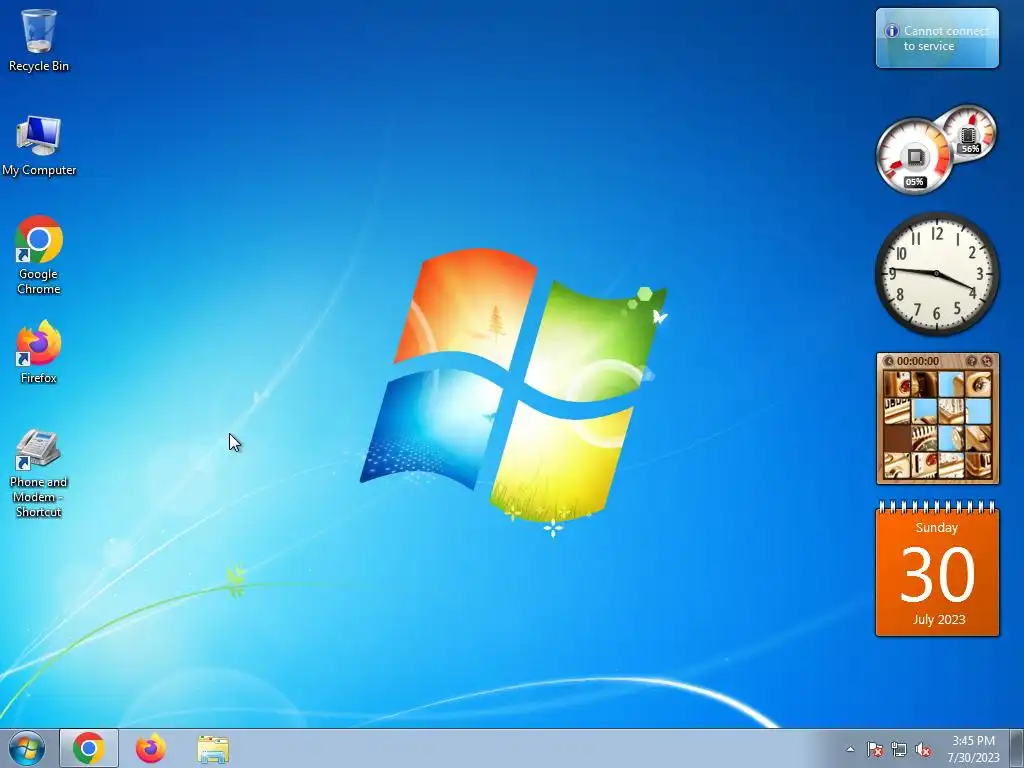This screenshot has width=1024, height=768.
Task: Open the Action Center flag icon
Action: [874, 749]
